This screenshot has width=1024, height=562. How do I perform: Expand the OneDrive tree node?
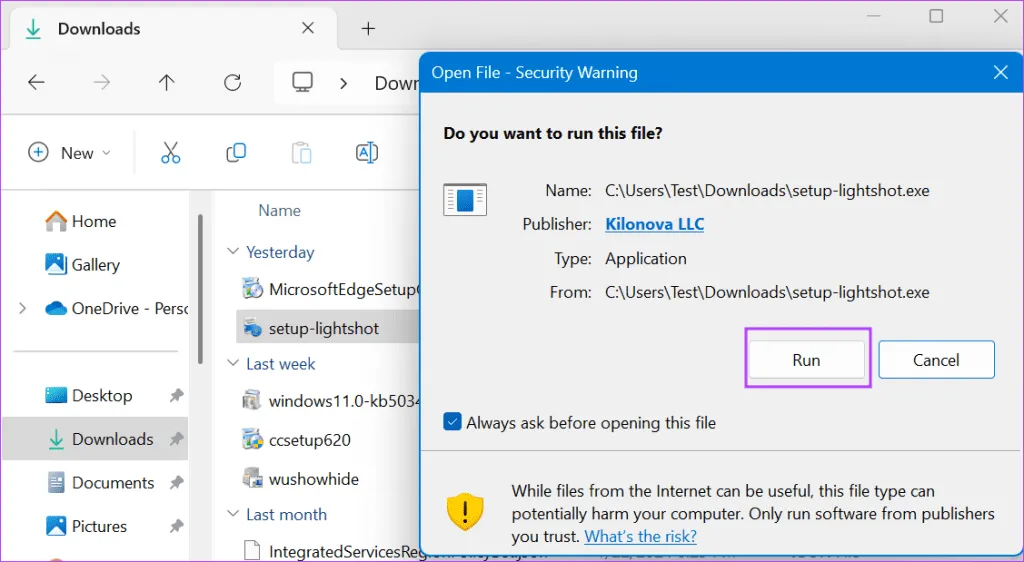22,309
